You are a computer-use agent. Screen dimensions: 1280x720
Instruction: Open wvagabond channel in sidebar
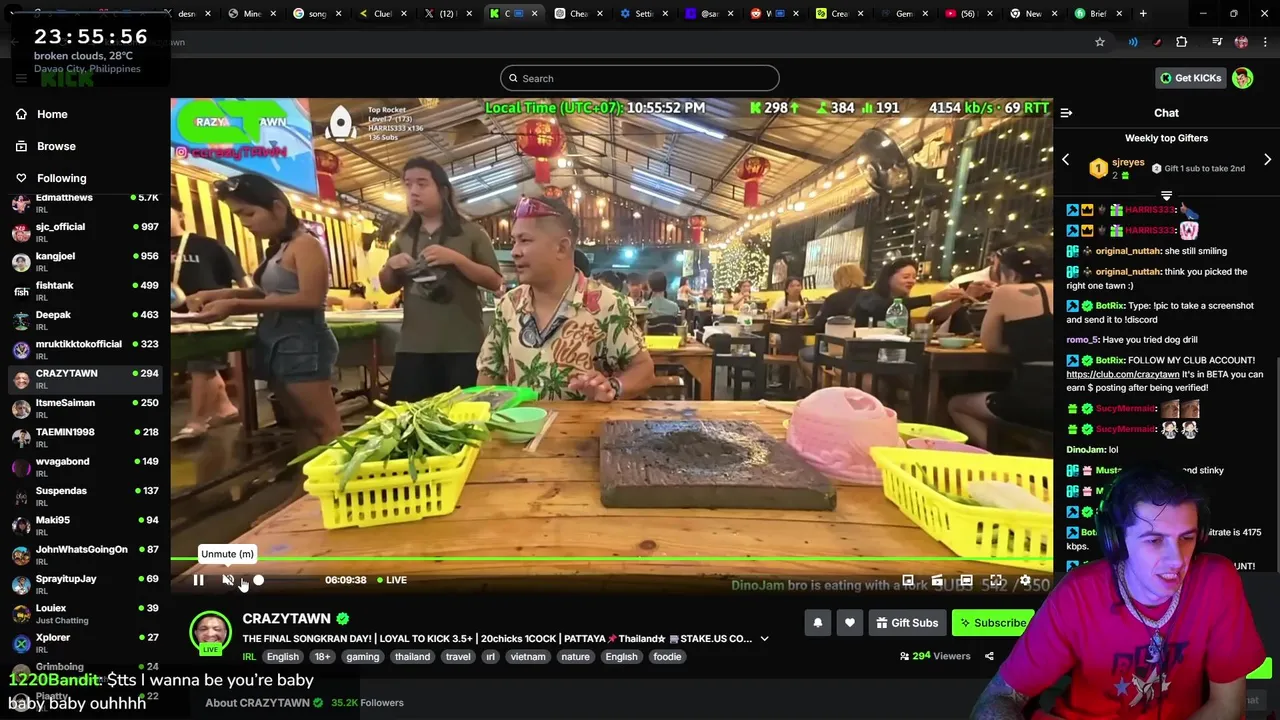click(x=85, y=467)
